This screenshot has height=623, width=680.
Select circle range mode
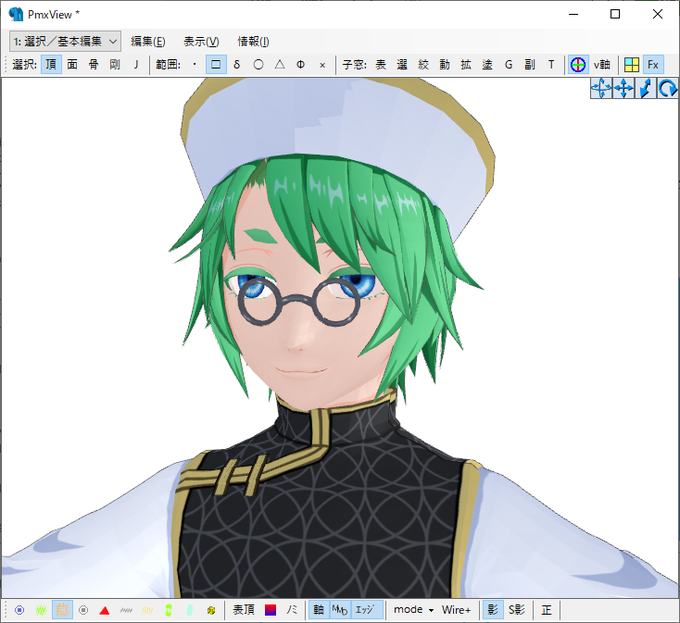coord(258,65)
